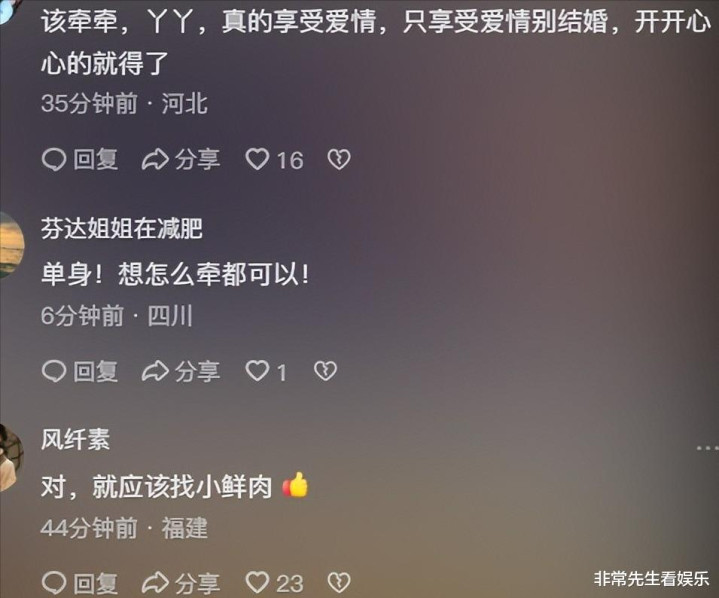Open 芬达姐姐在减肥's profile avatar
The height and width of the screenshot is (598, 719).
[x=10, y=245]
